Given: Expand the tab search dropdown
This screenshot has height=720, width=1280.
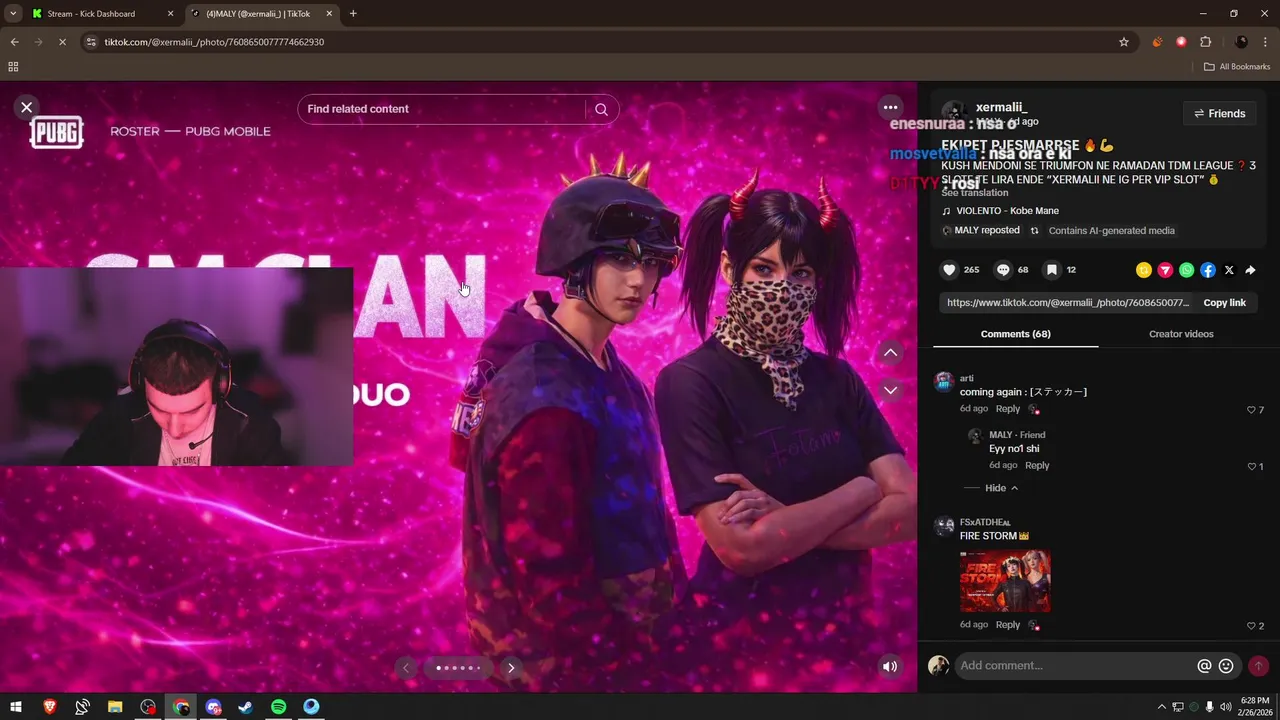Looking at the screenshot, I should coord(12,14).
